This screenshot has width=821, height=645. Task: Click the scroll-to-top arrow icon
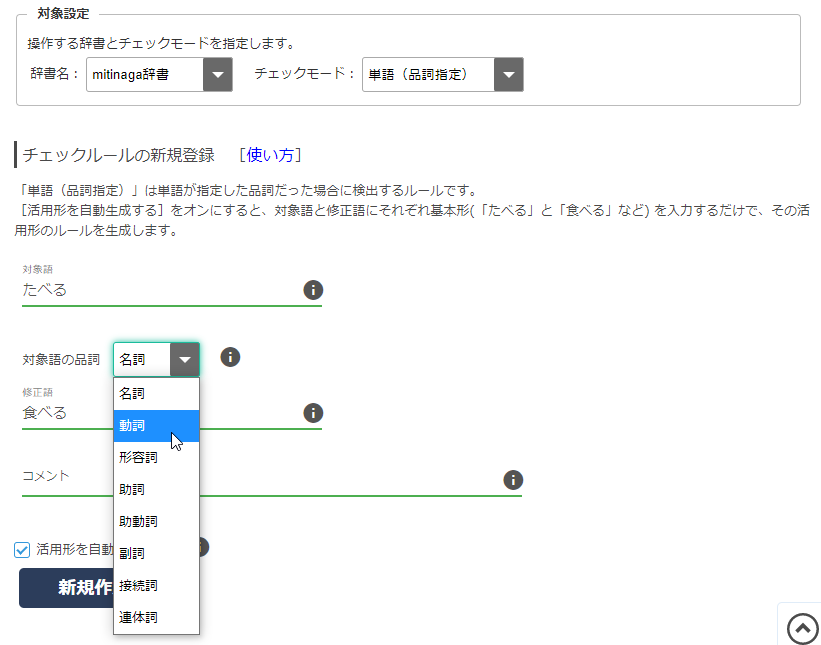click(800, 628)
